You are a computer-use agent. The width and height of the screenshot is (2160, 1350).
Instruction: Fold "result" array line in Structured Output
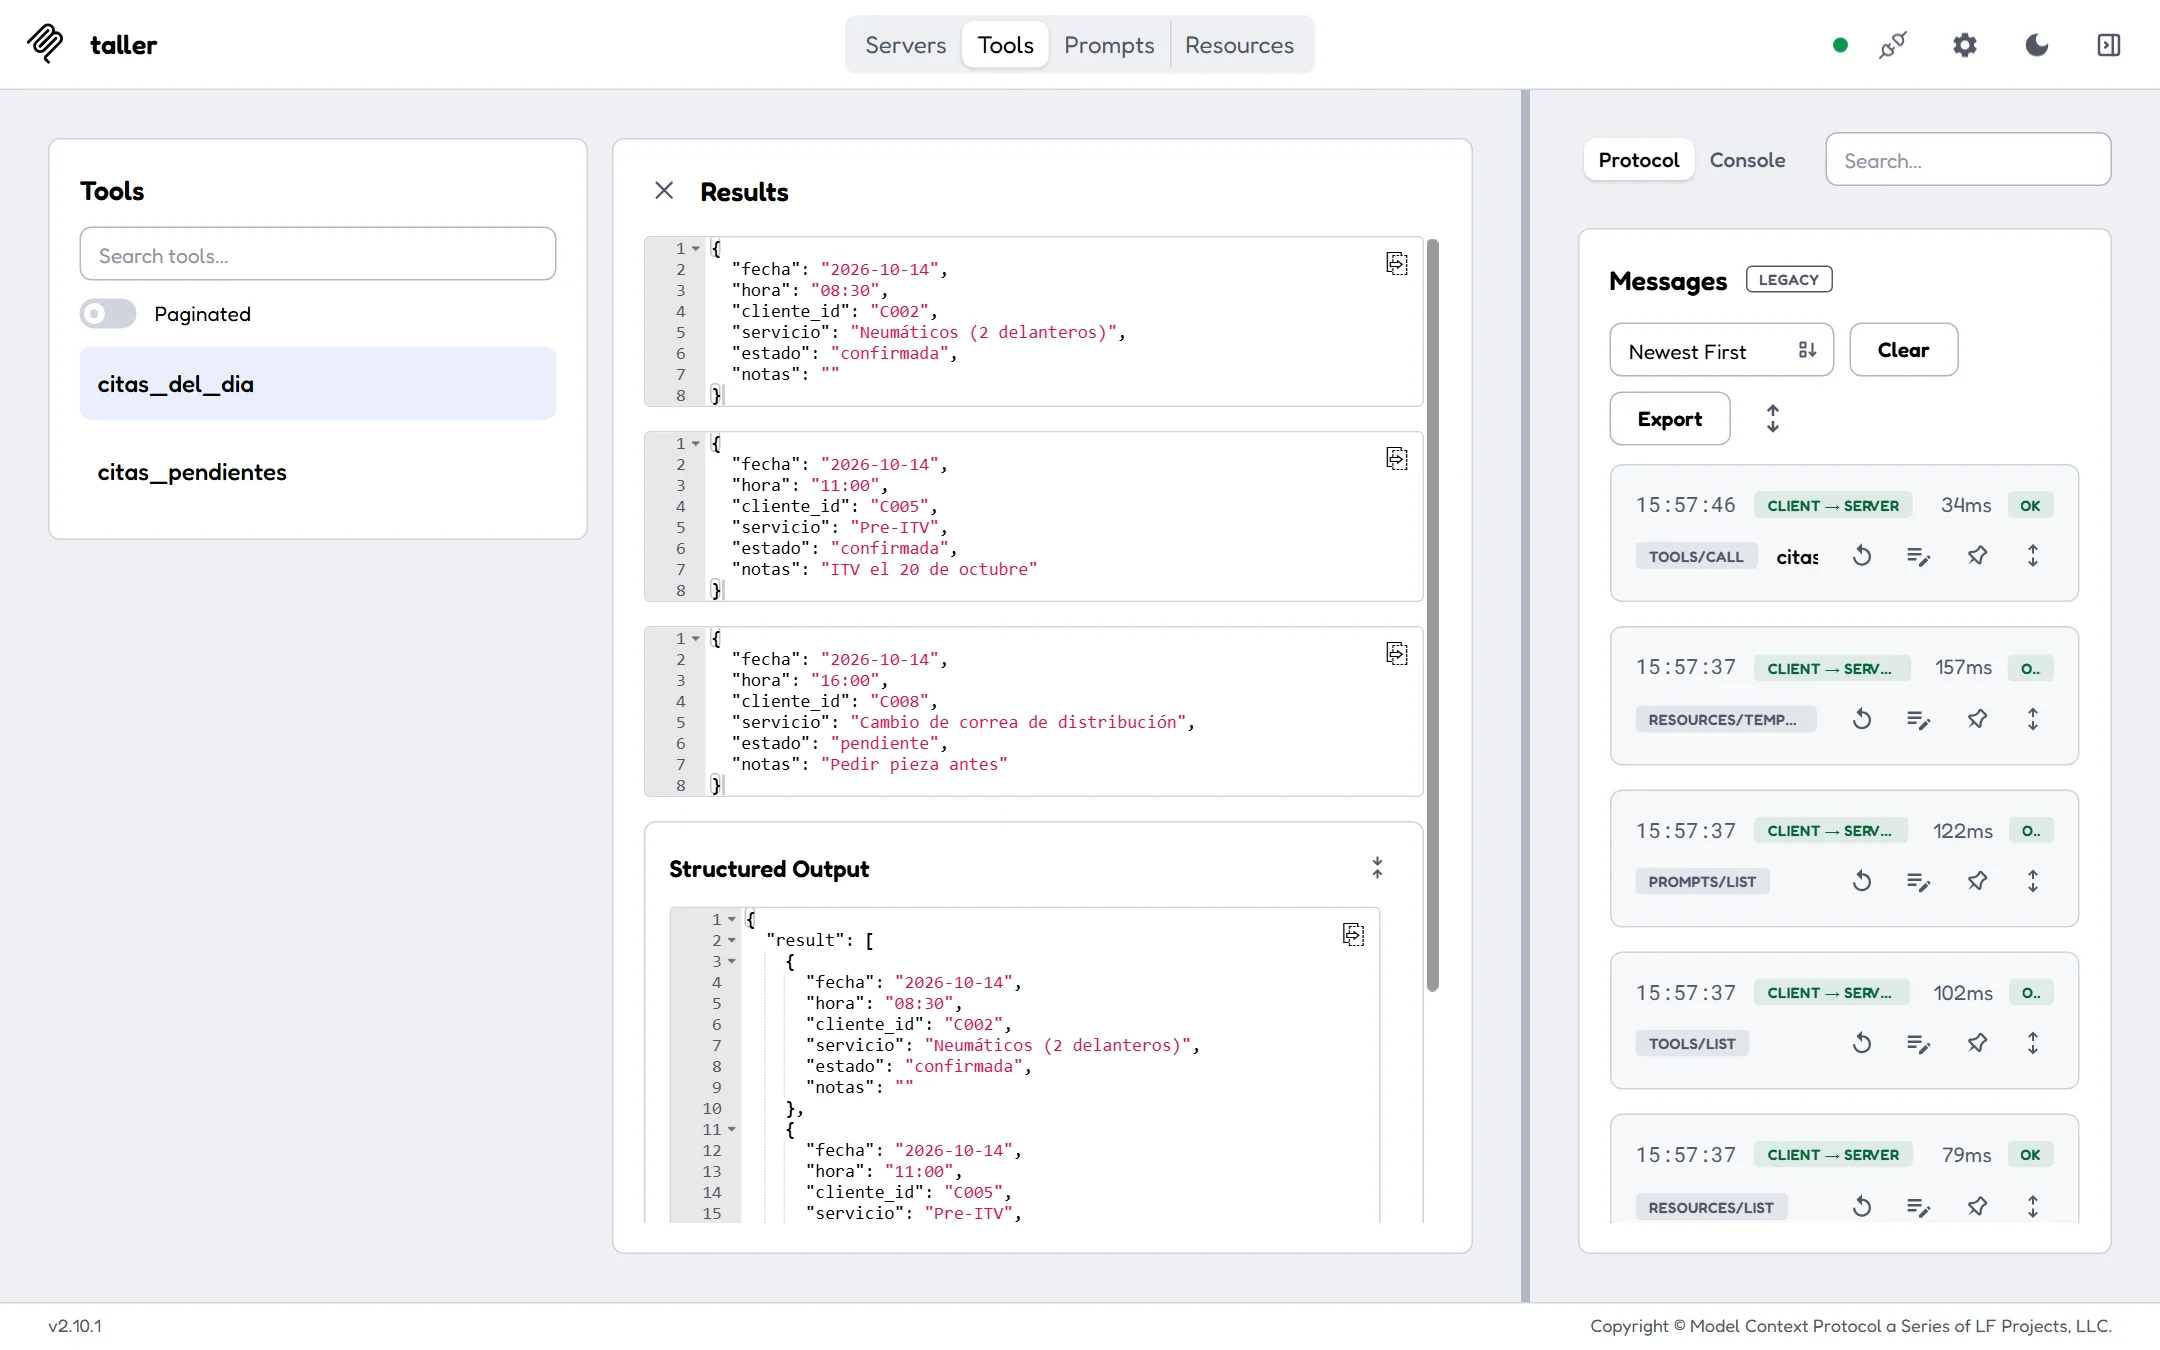pyautogui.click(x=732, y=940)
